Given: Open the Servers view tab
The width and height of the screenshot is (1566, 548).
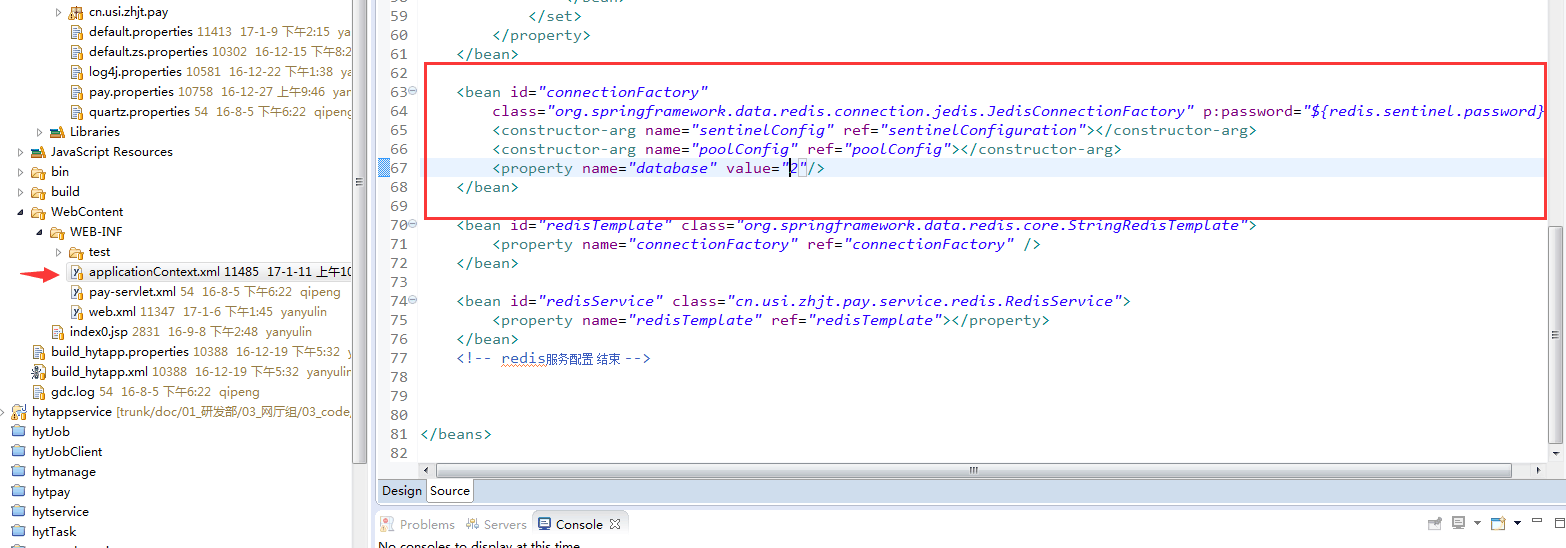Looking at the screenshot, I should 496,524.
